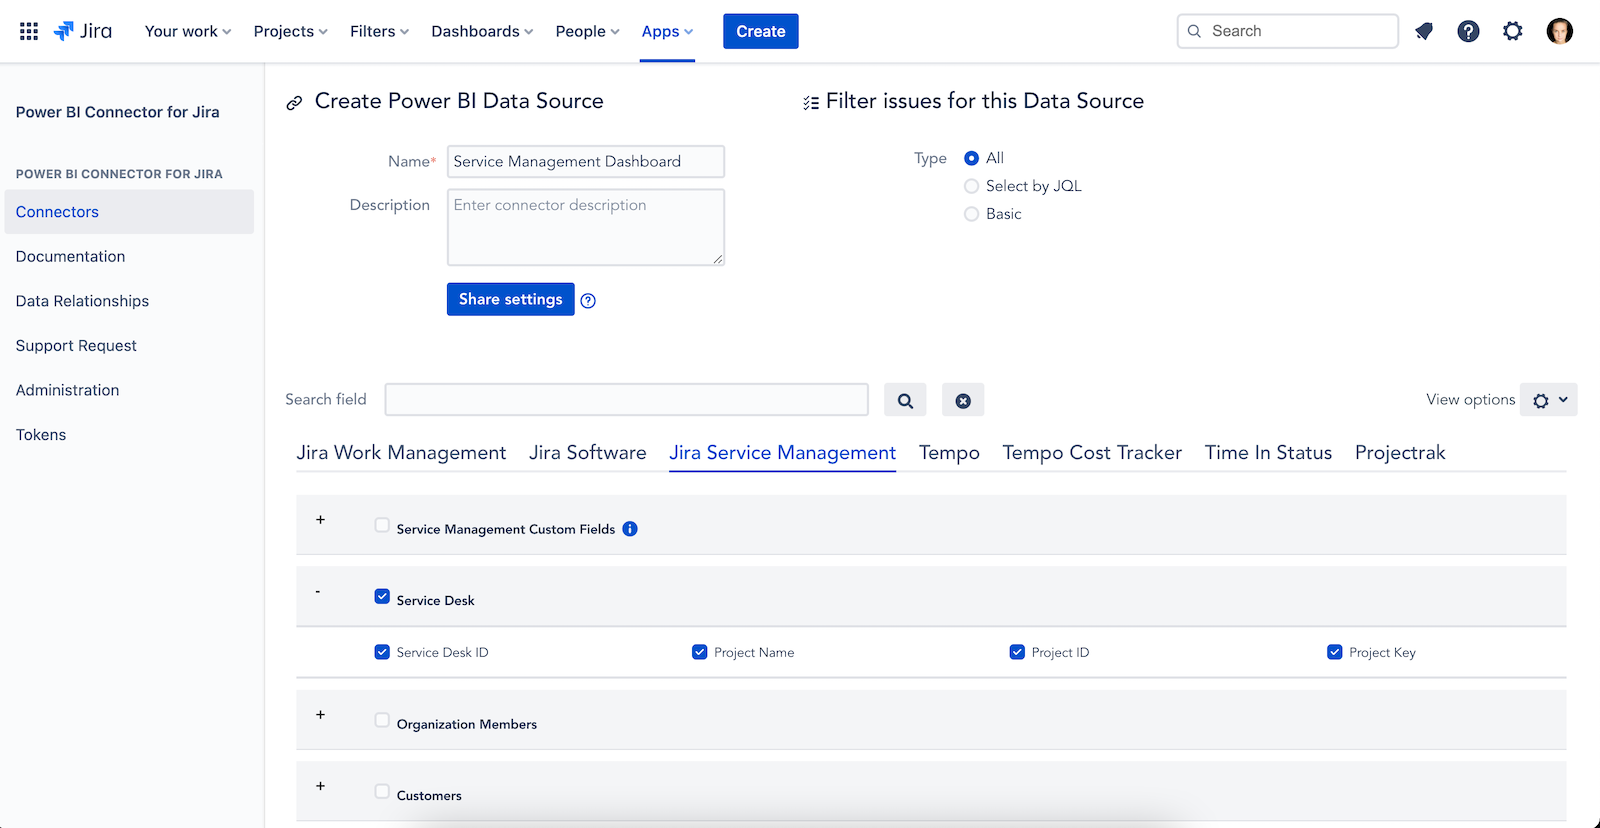1600x828 pixels.
Task: Clear the field search with X button
Action: point(963,400)
